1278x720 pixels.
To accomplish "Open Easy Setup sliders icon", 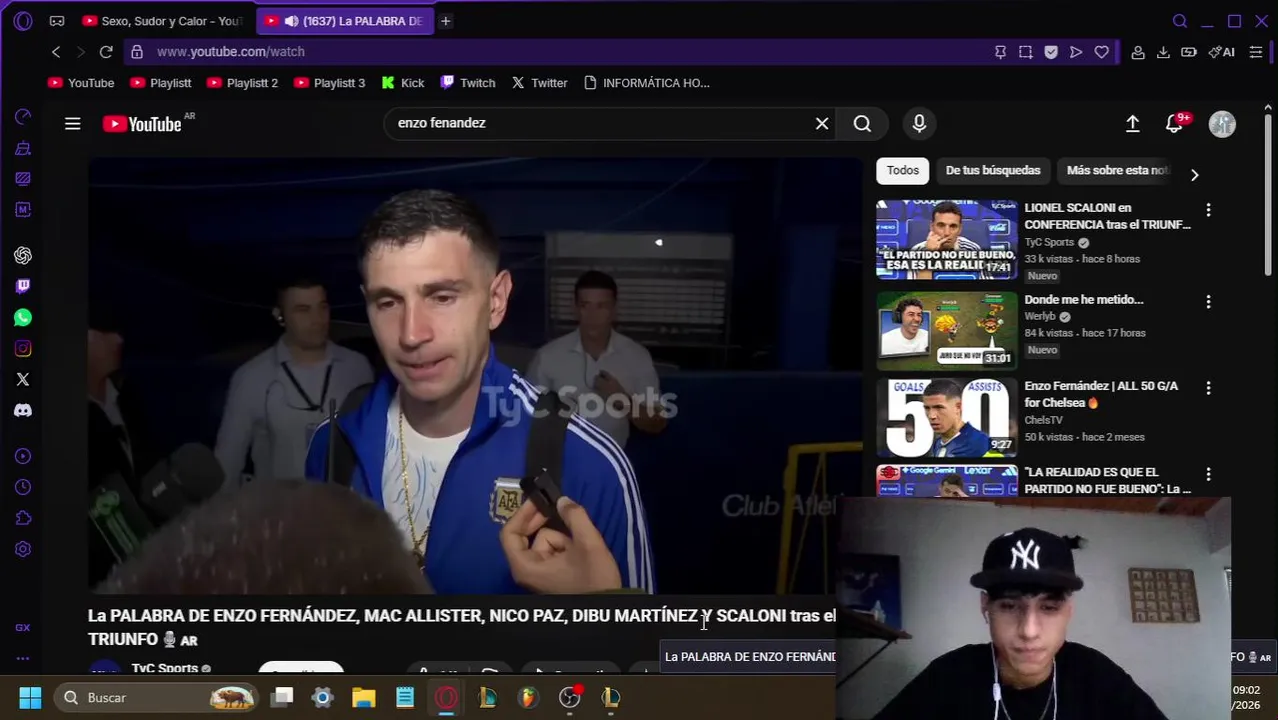I will point(1256,52).
